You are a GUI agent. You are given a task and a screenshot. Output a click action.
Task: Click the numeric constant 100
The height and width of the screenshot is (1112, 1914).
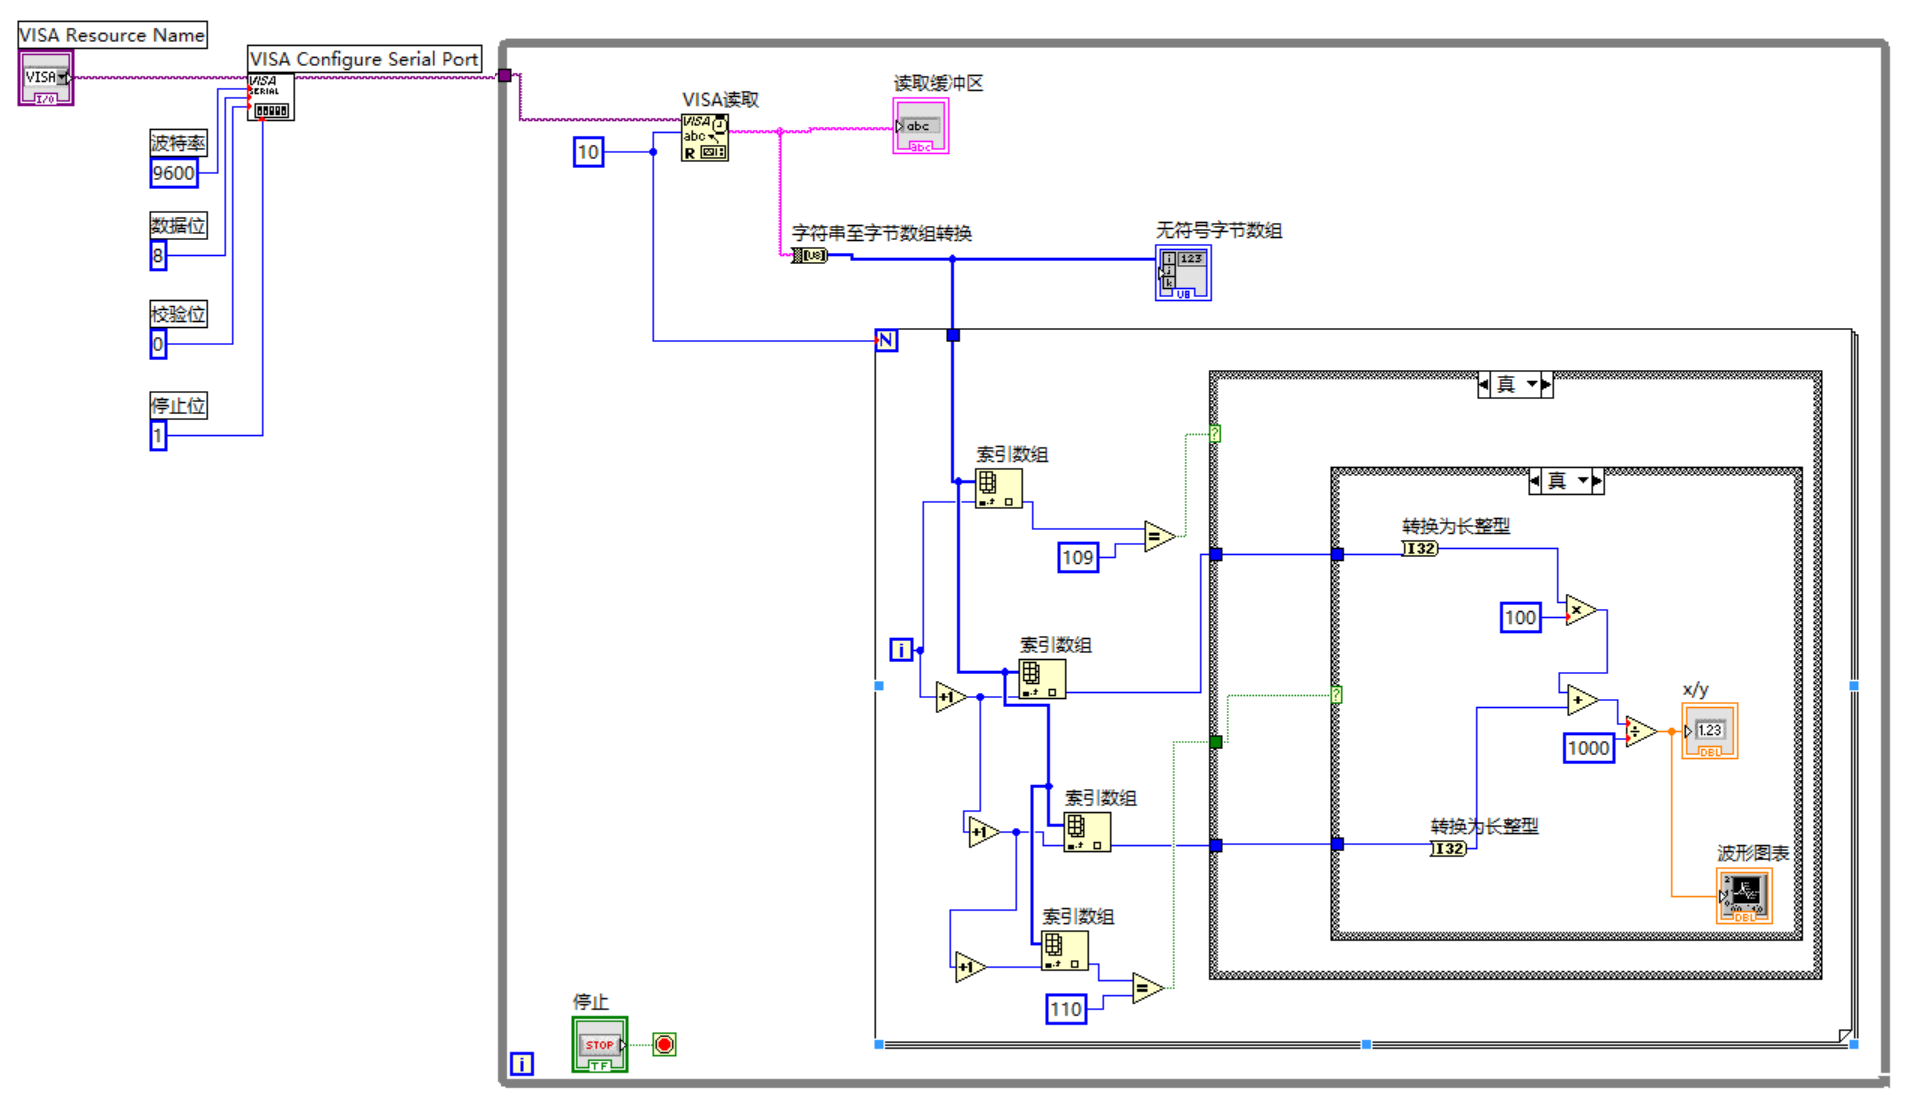click(x=1521, y=618)
